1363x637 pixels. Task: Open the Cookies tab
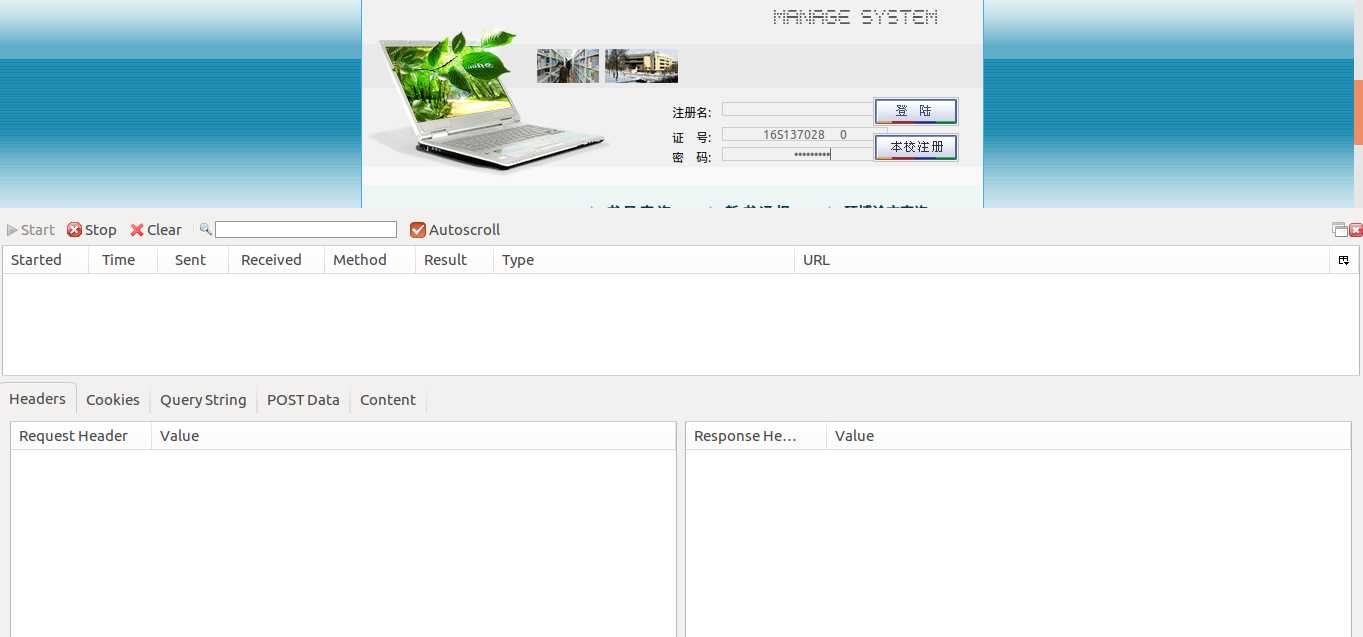113,400
